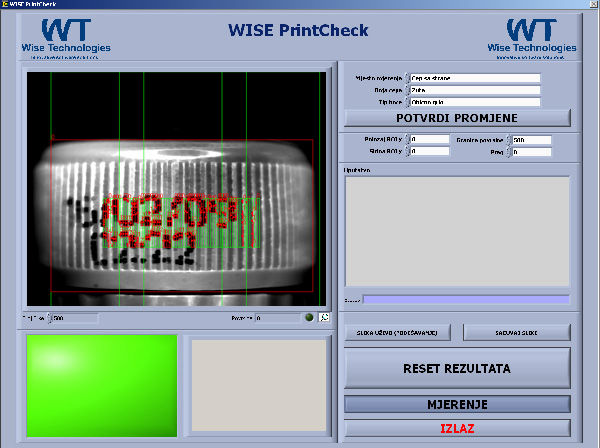Click the 500 field below the camera image

tap(75, 318)
